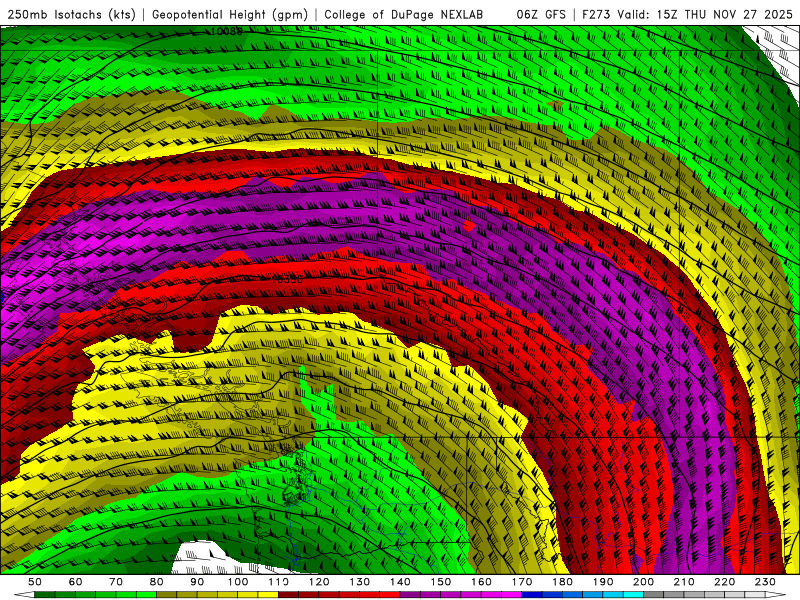
Task: Click the '250mb Isotachs (kts)' title text
Action: [x=71, y=15]
